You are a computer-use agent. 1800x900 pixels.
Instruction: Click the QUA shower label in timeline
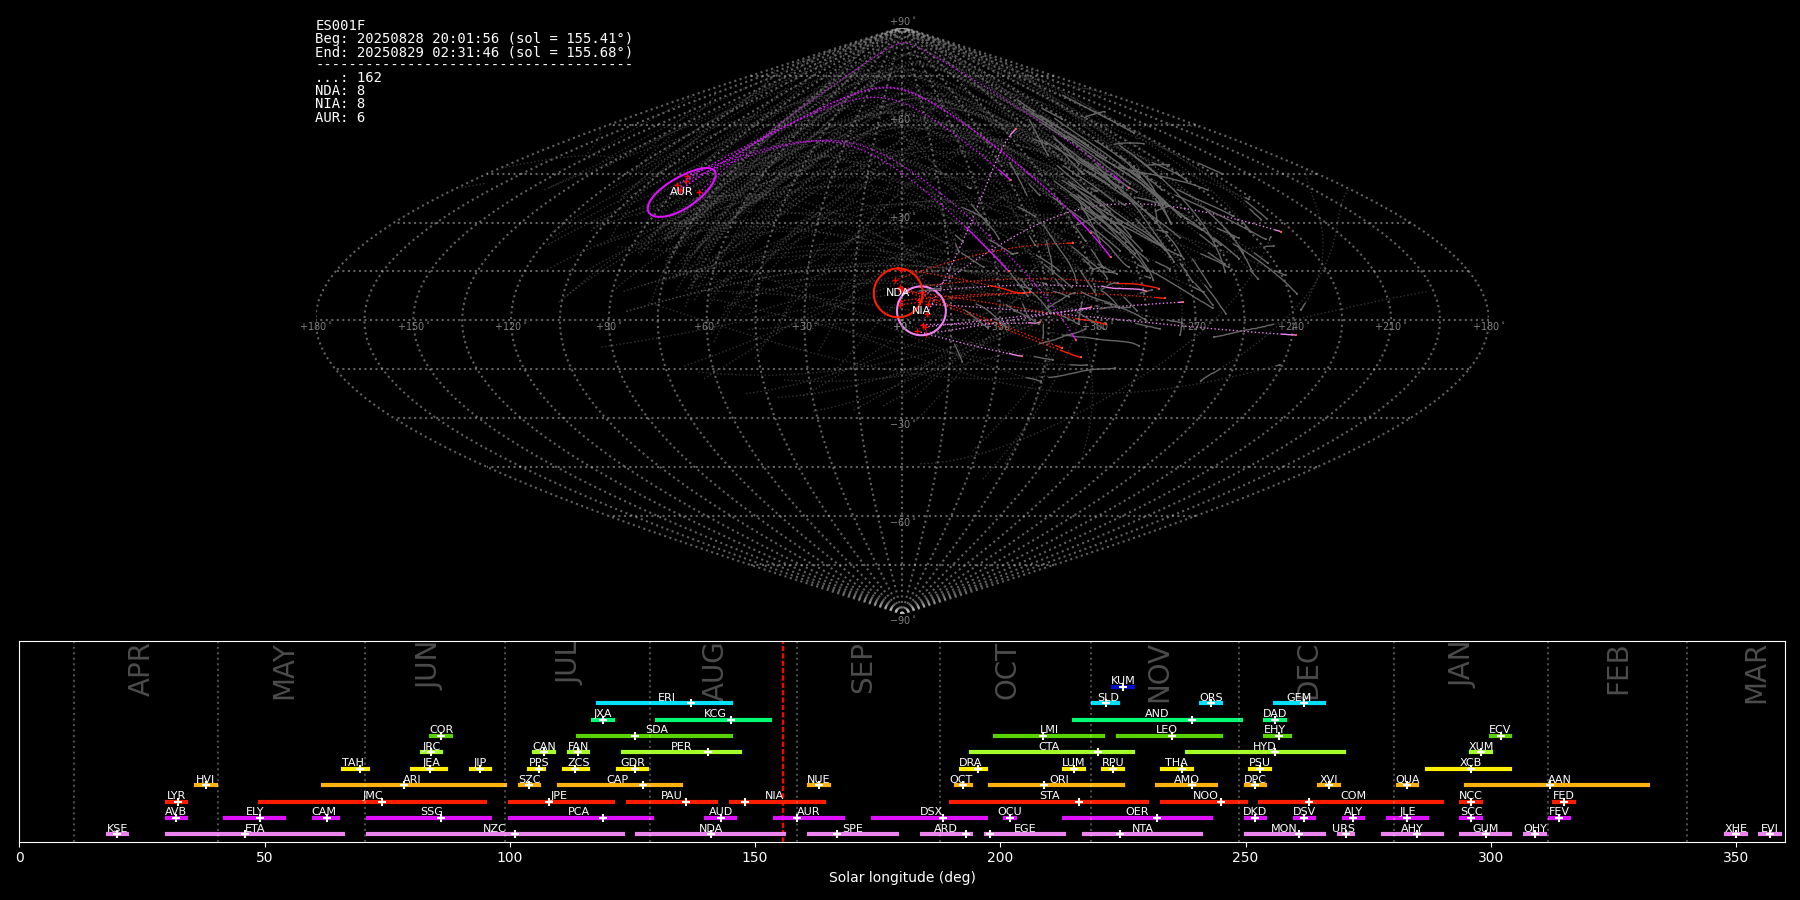[1408, 780]
